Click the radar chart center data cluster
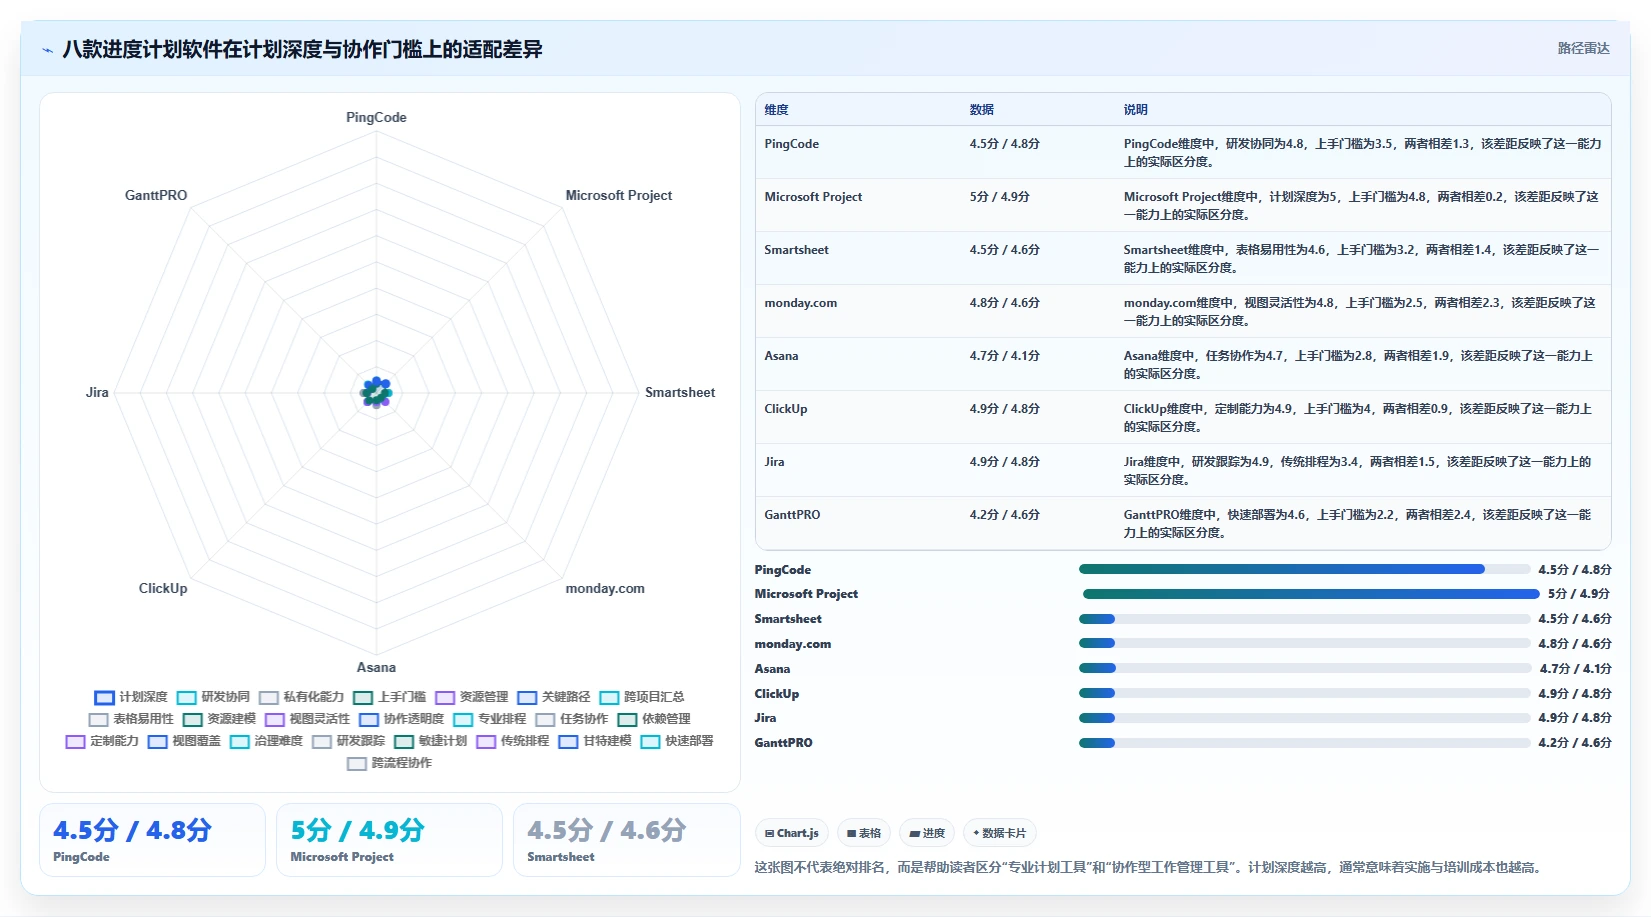1651x917 pixels. pos(376,392)
